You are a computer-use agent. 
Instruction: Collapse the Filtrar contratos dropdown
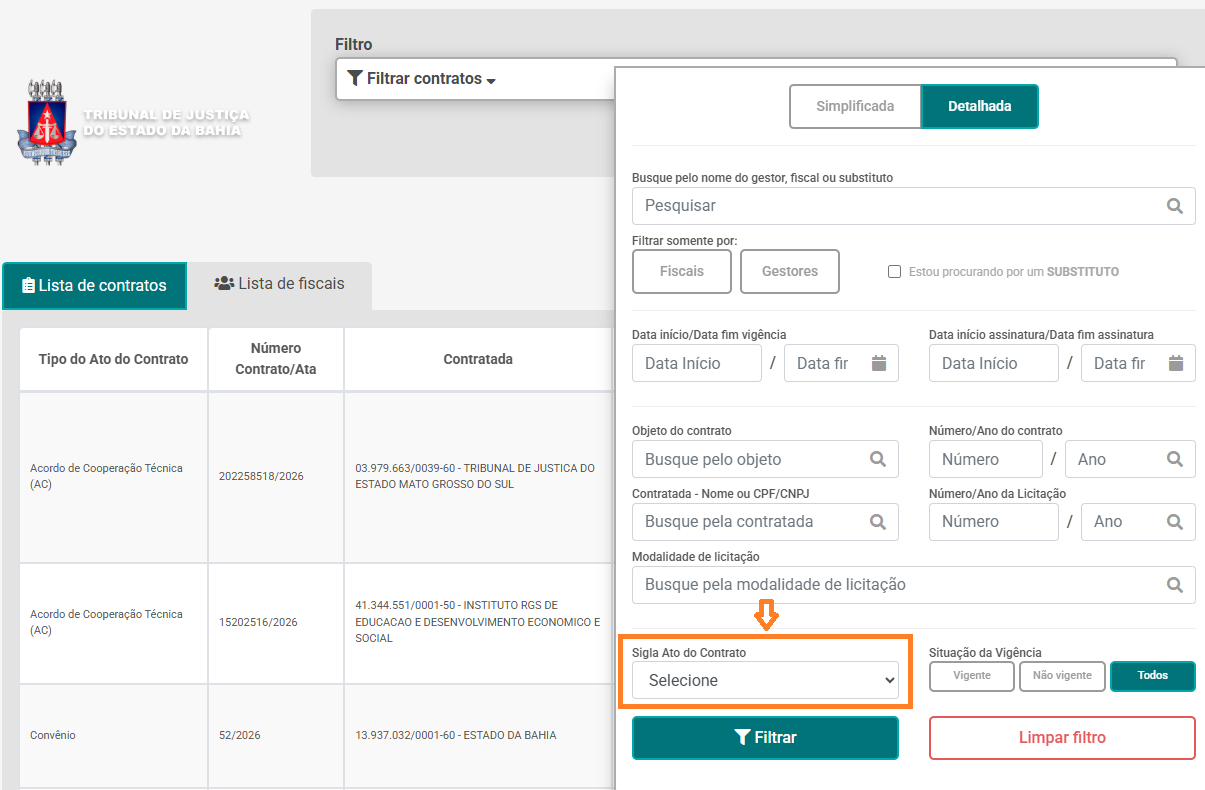(x=421, y=79)
